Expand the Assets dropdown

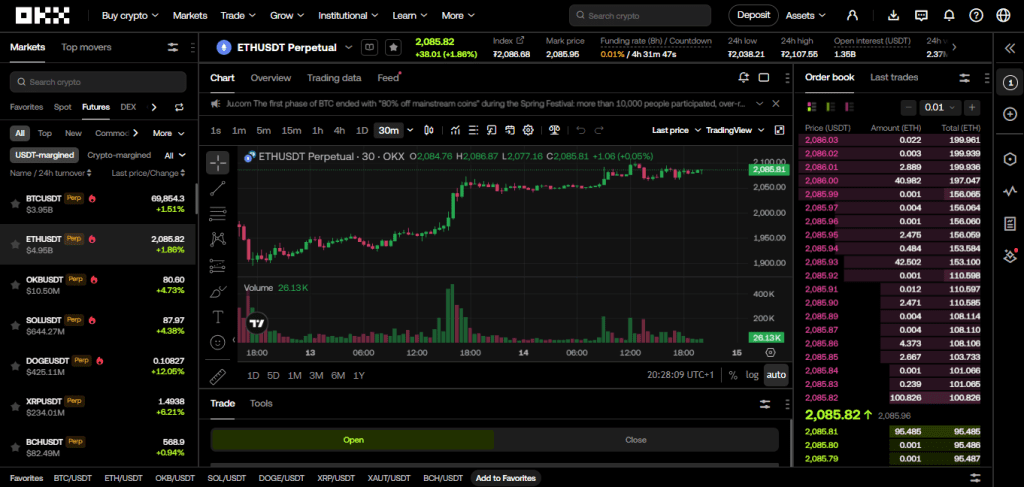[x=805, y=15]
